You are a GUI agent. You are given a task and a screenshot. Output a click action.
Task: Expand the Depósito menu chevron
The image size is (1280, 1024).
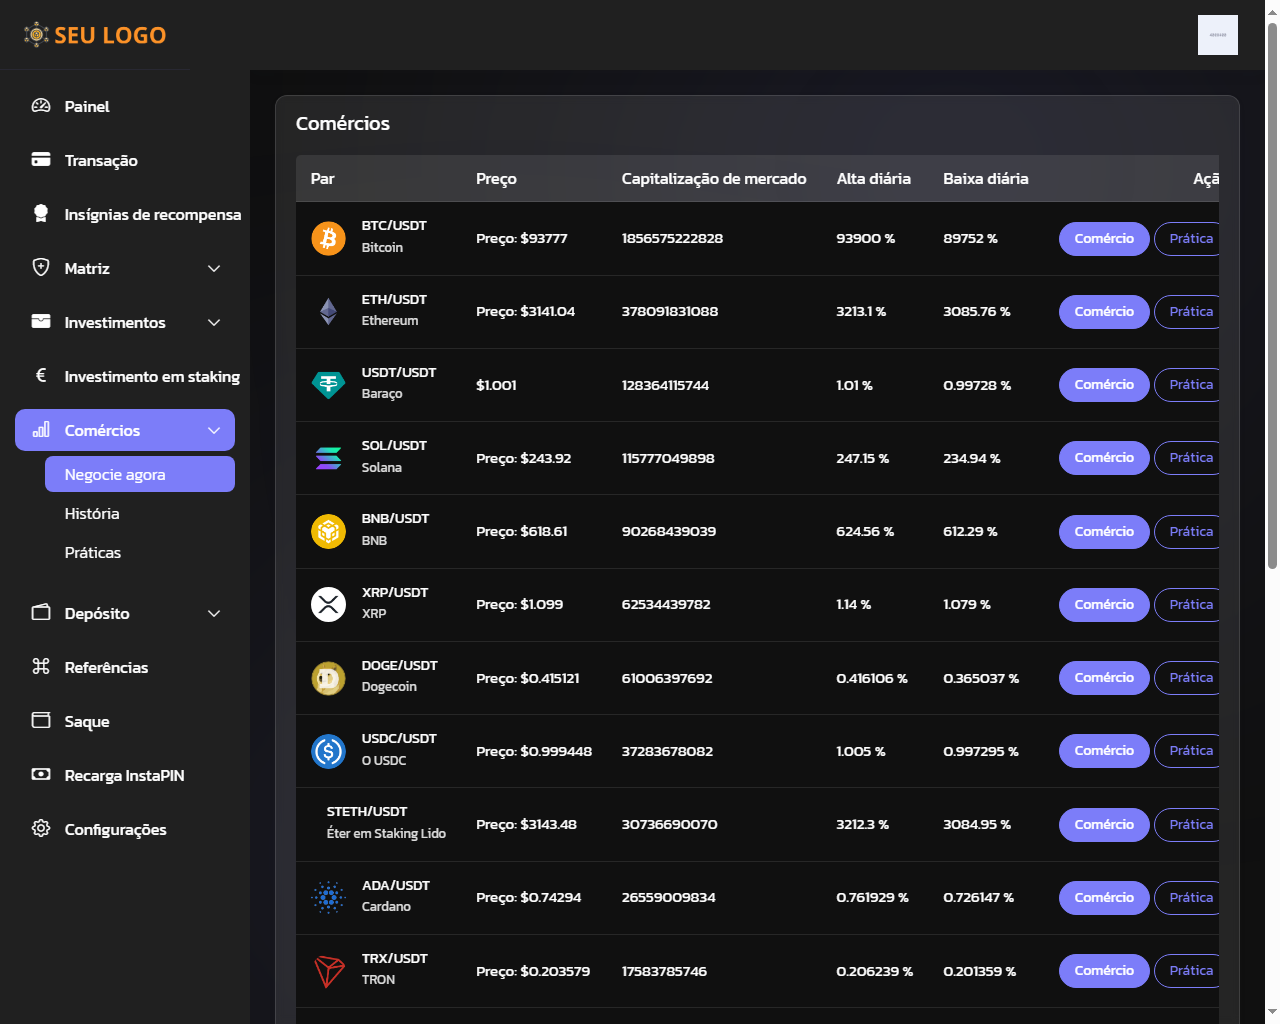coord(214,613)
